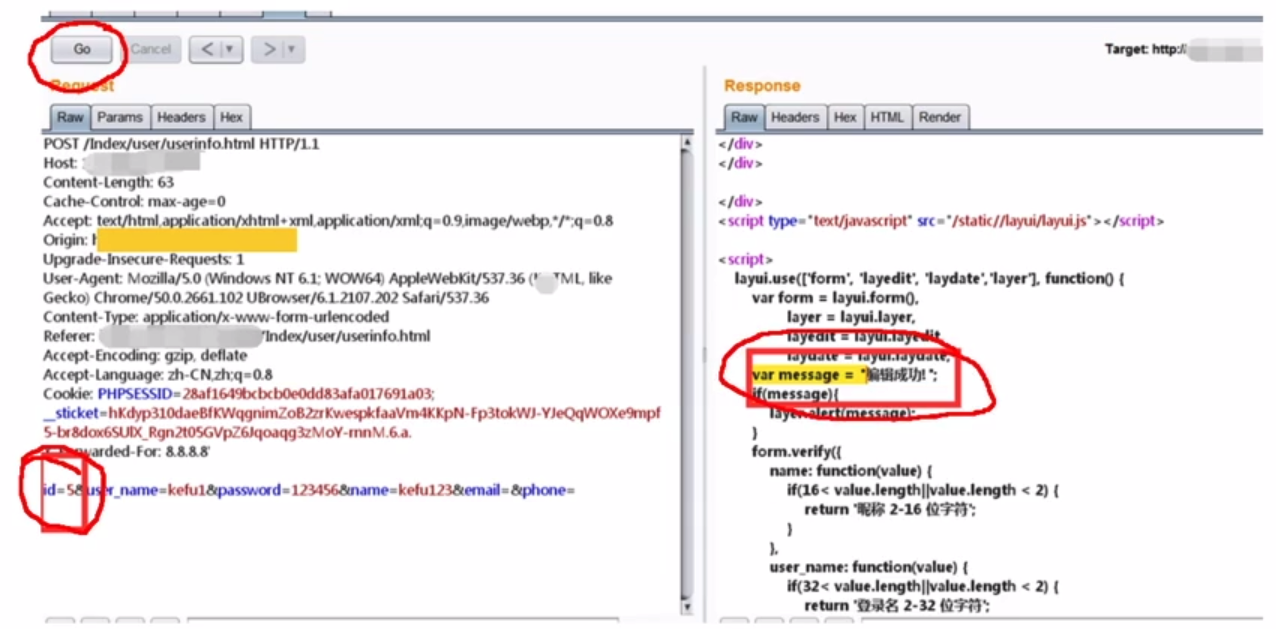Click the var form = layui.form() line
Viewport: 1276px width, 629px height.
click(x=835, y=298)
